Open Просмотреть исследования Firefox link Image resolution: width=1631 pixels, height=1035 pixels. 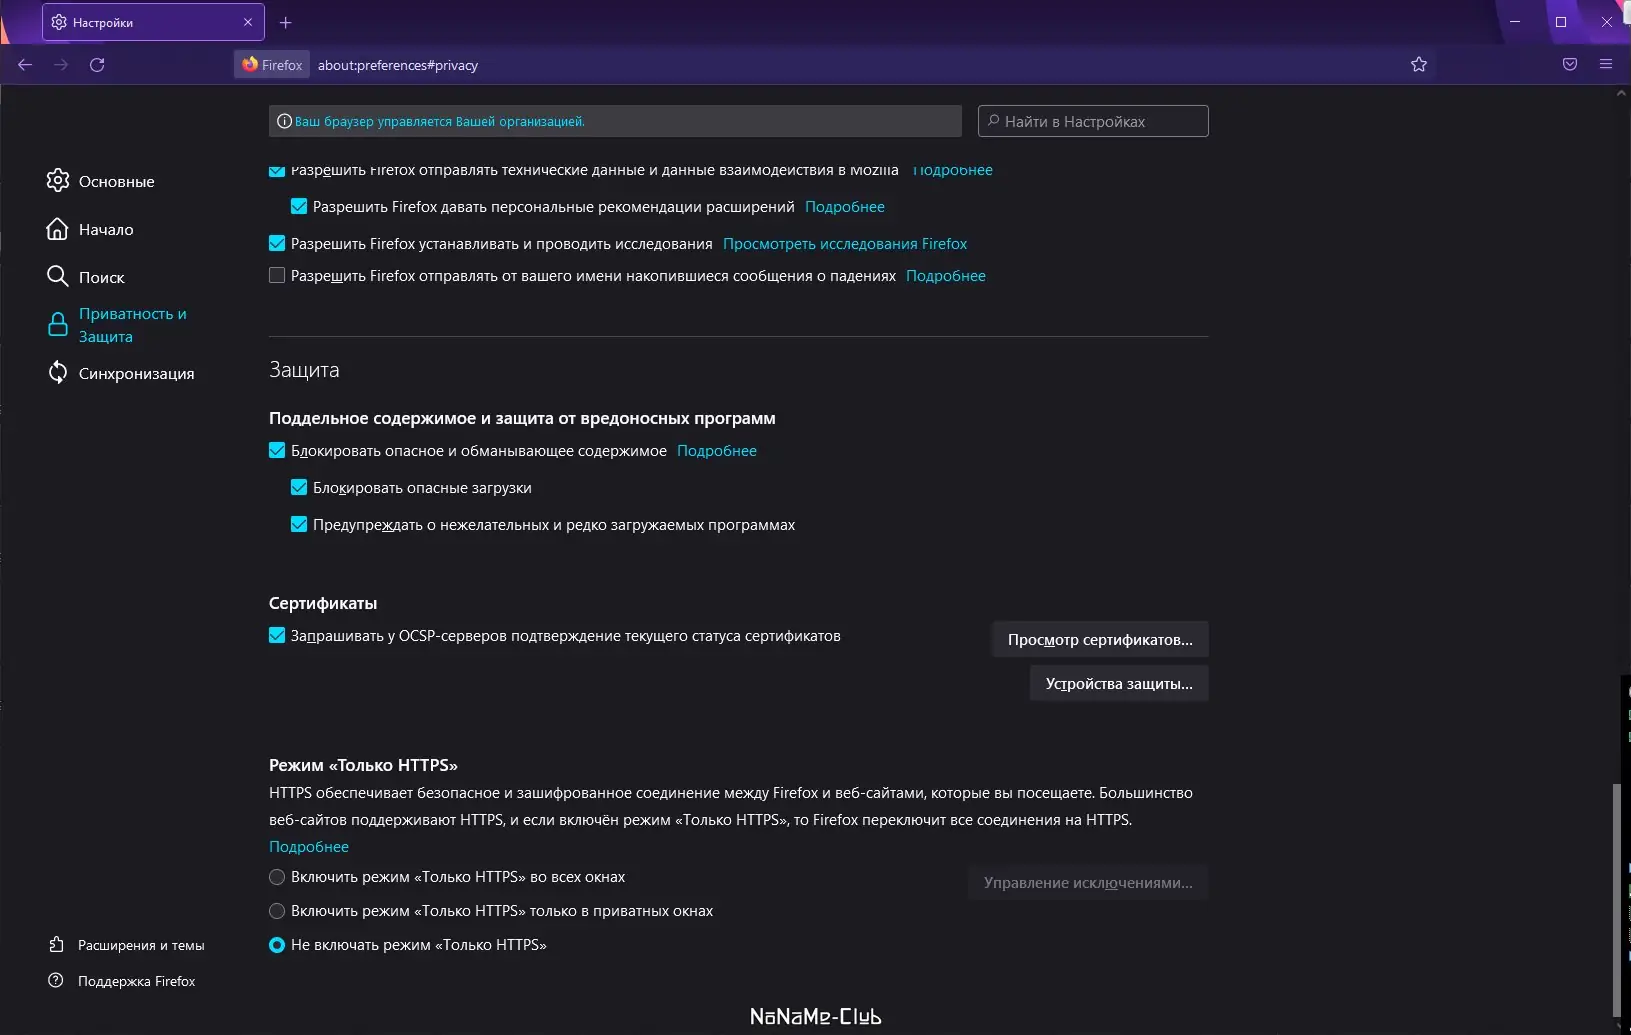[x=845, y=244]
